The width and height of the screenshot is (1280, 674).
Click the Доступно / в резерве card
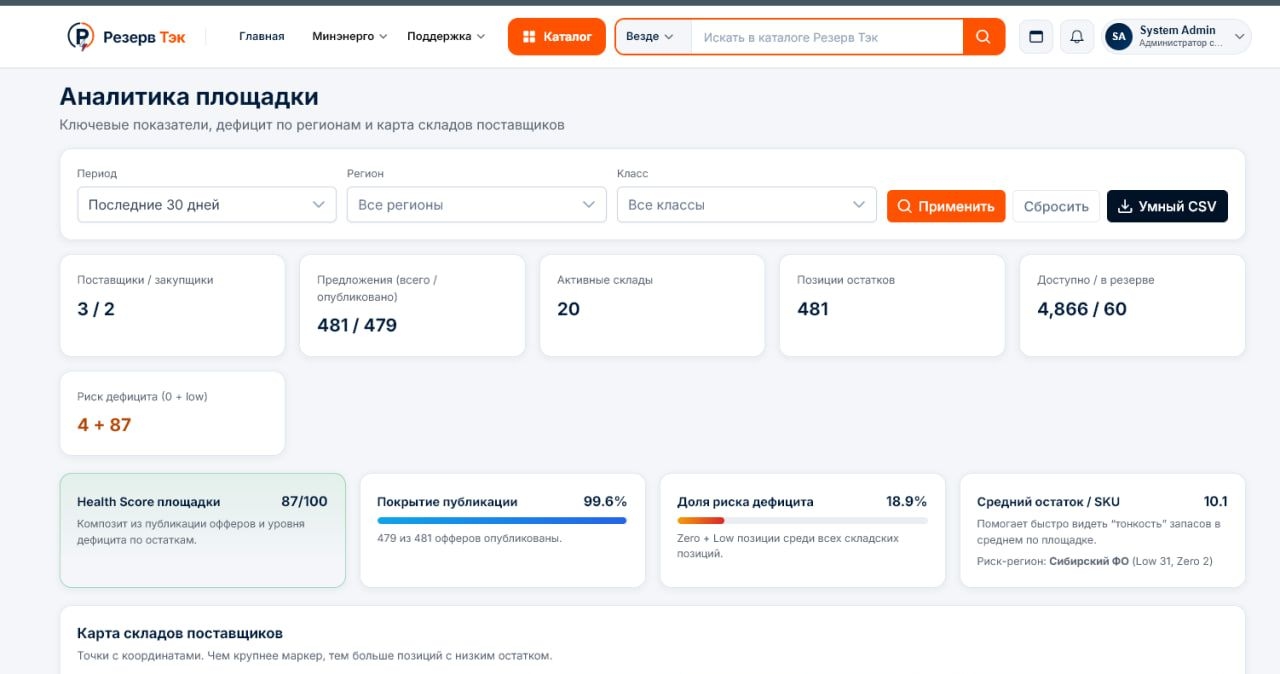click(x=1133, y=305)
